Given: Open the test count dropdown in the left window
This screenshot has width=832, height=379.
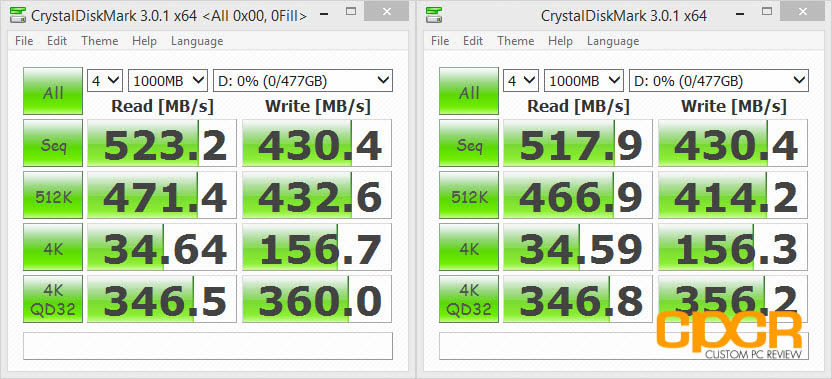Looking at the screenshot, I should [105, 81].
